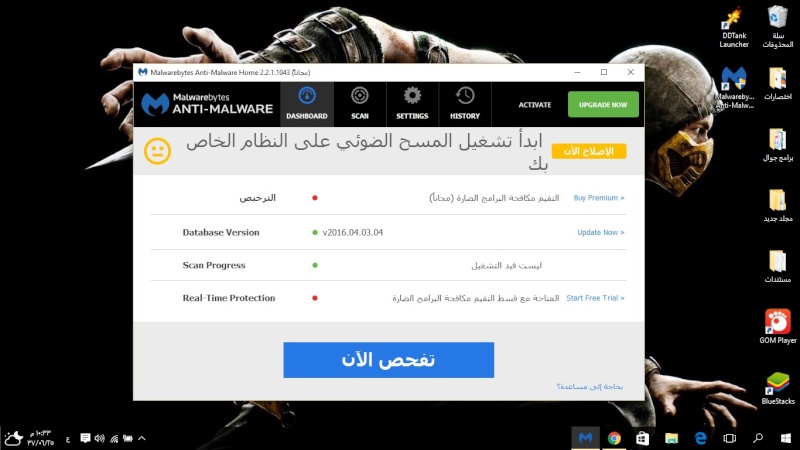The width and height of the screenshot is (800, 450).
Task: Open the Dashboard tab in Malwarebytes
Action: [307, 104]
